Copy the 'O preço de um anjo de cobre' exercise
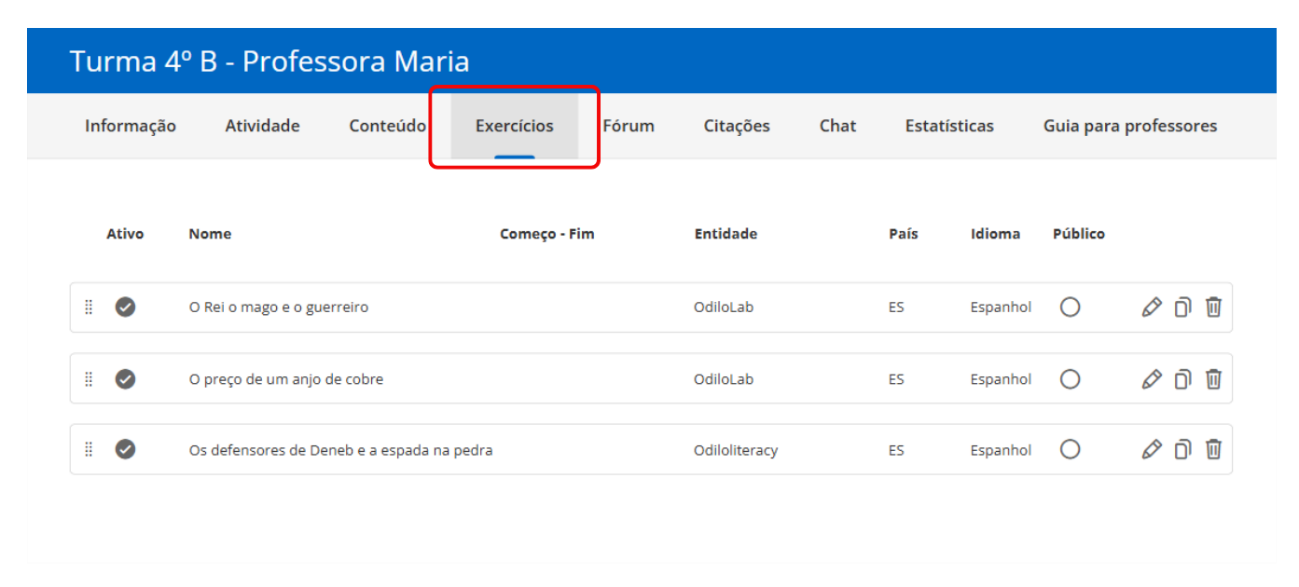The height and width of the screenshot is (587, 1299). click(1182, 379)
